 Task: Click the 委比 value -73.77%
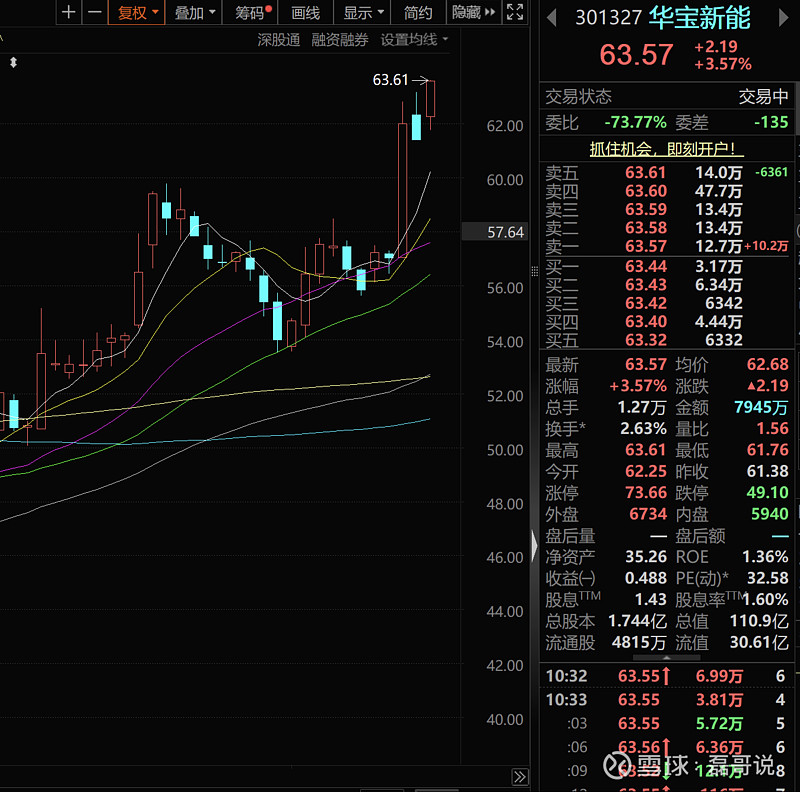pos(635,122)
